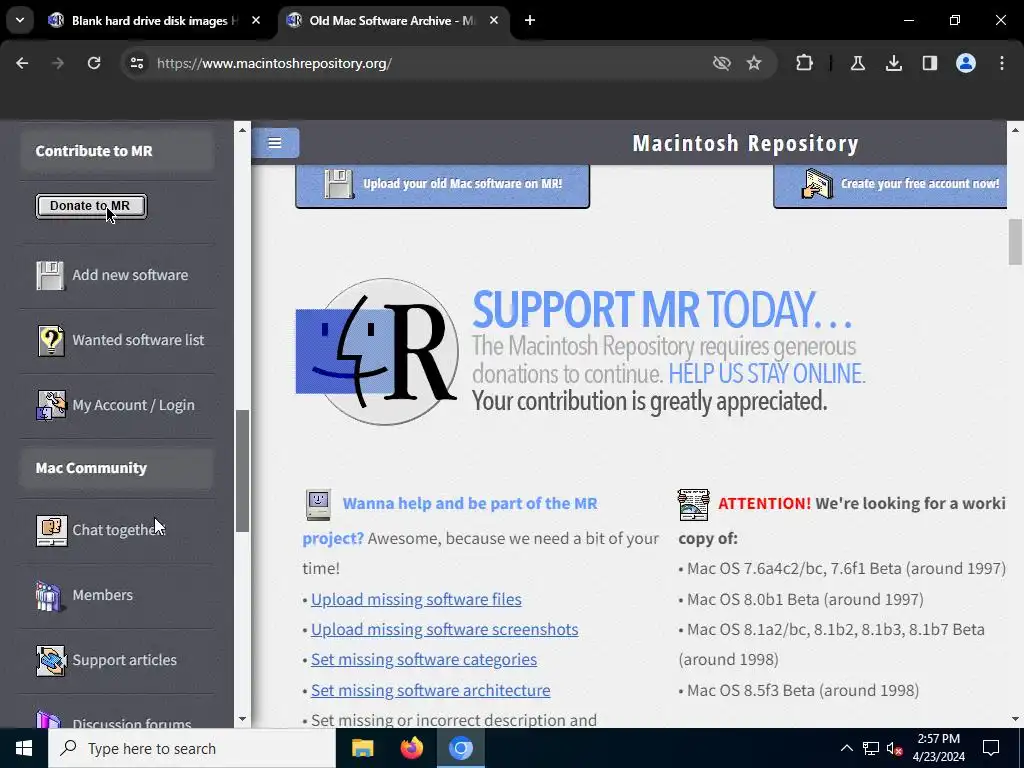The width and height of the screenshot is (1024, 768).
Task: Open the Upload missing software screenshots link
Action: tap(444, 630)
